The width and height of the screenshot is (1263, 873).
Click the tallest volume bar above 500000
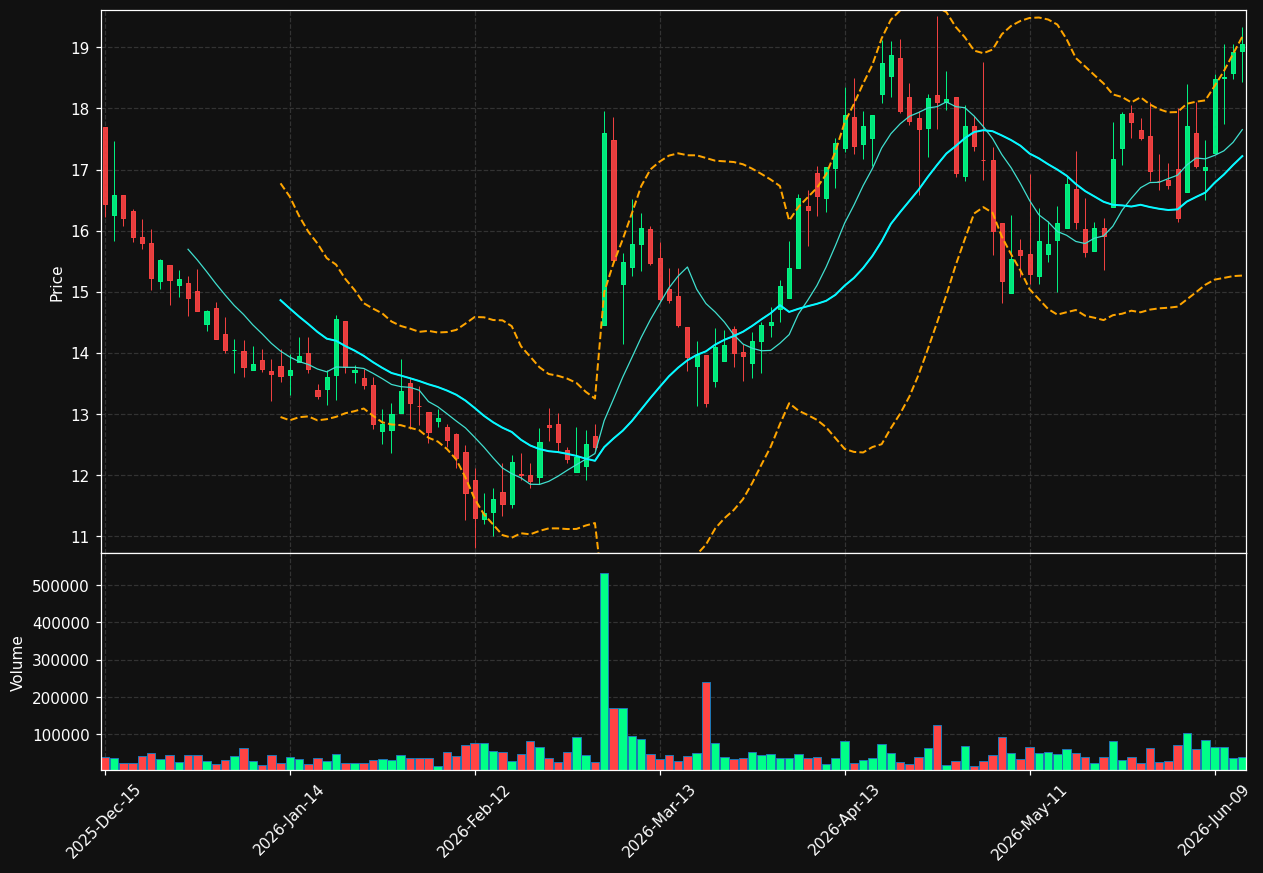tap(604, 671)
